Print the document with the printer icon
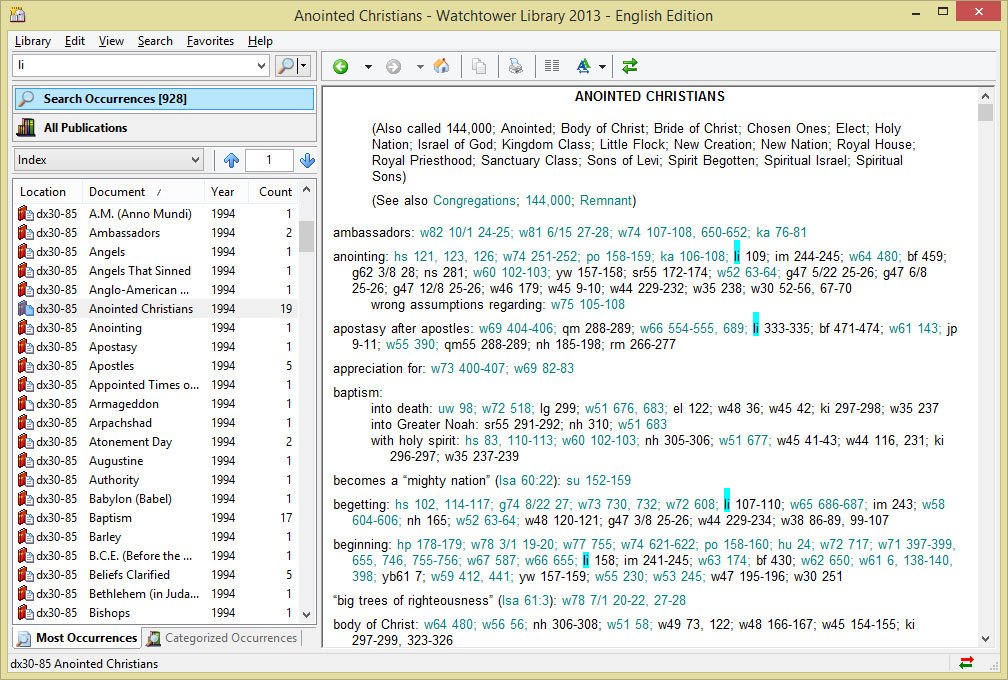 point(516,66)
